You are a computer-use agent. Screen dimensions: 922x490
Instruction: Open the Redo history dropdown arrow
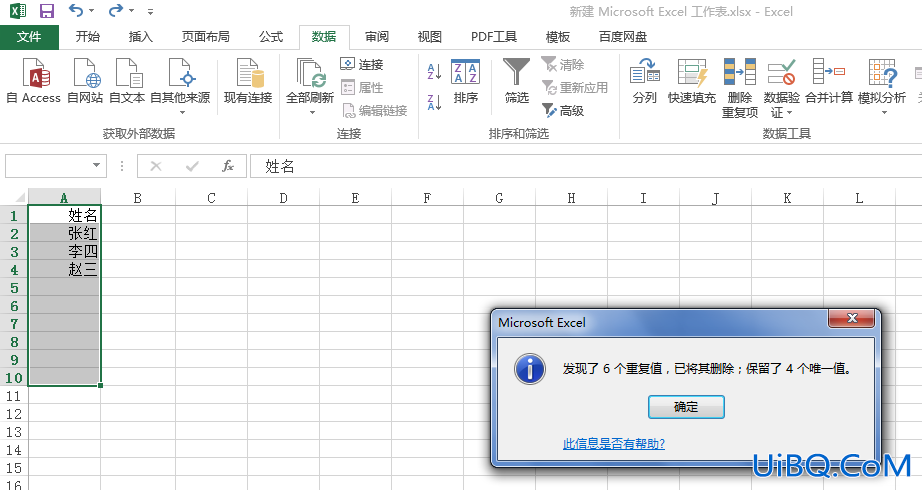point(131,11)
